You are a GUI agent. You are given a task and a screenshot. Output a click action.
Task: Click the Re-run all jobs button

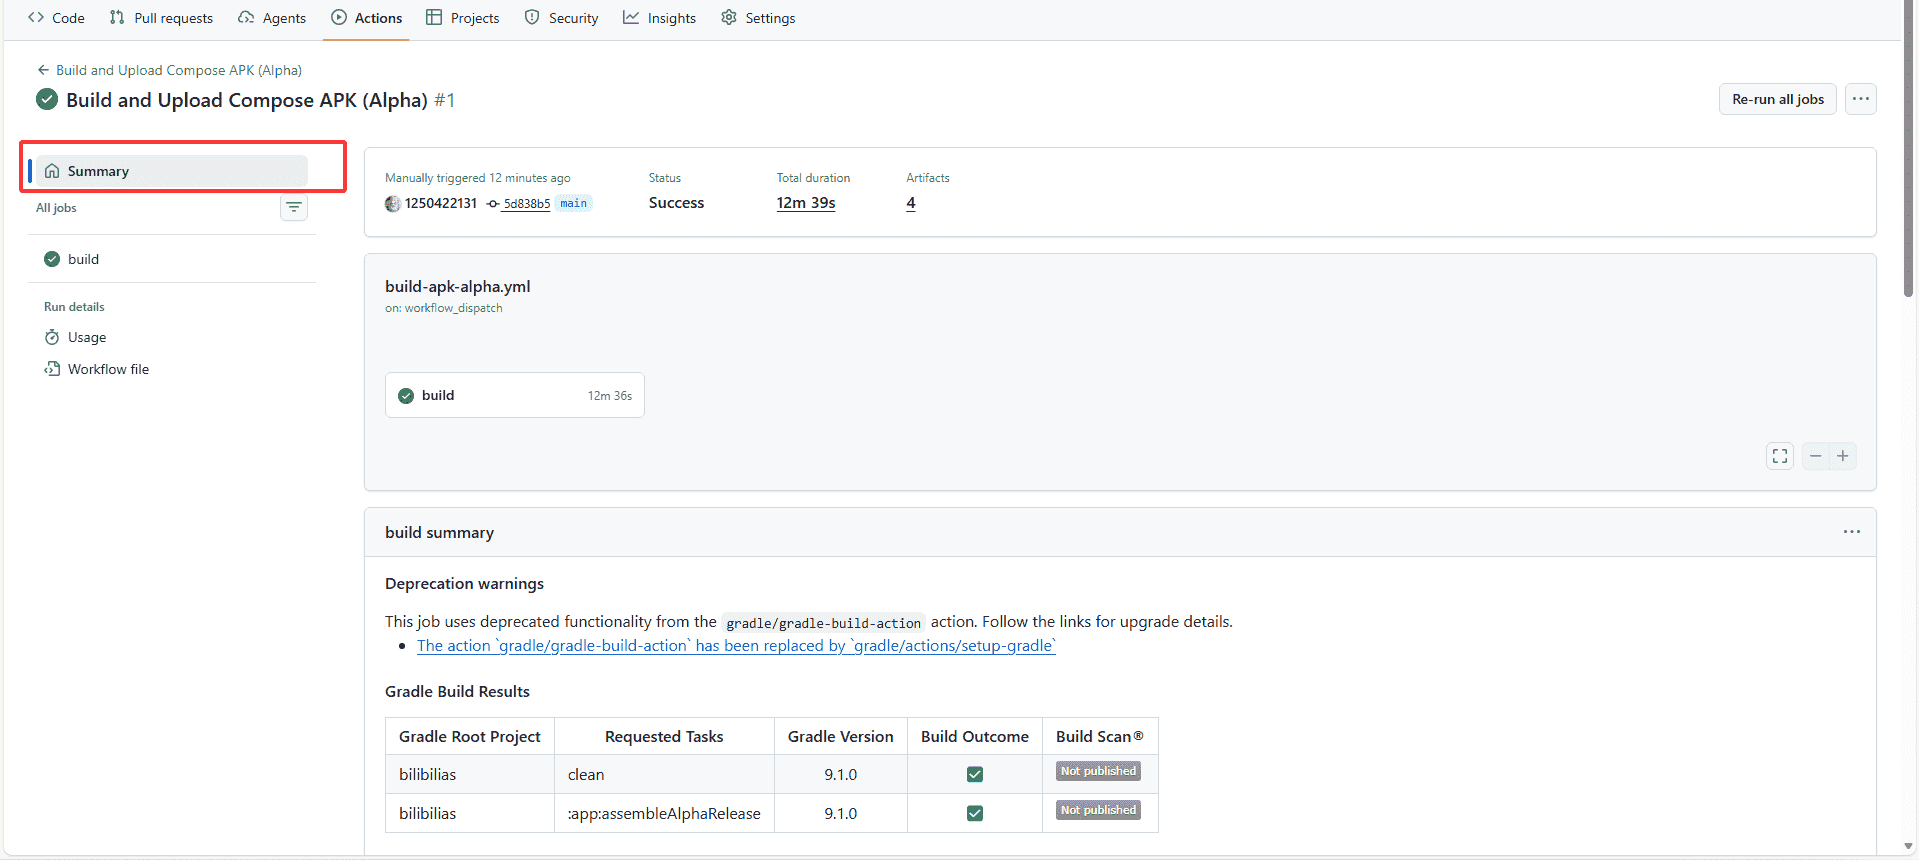(1777, 99)
